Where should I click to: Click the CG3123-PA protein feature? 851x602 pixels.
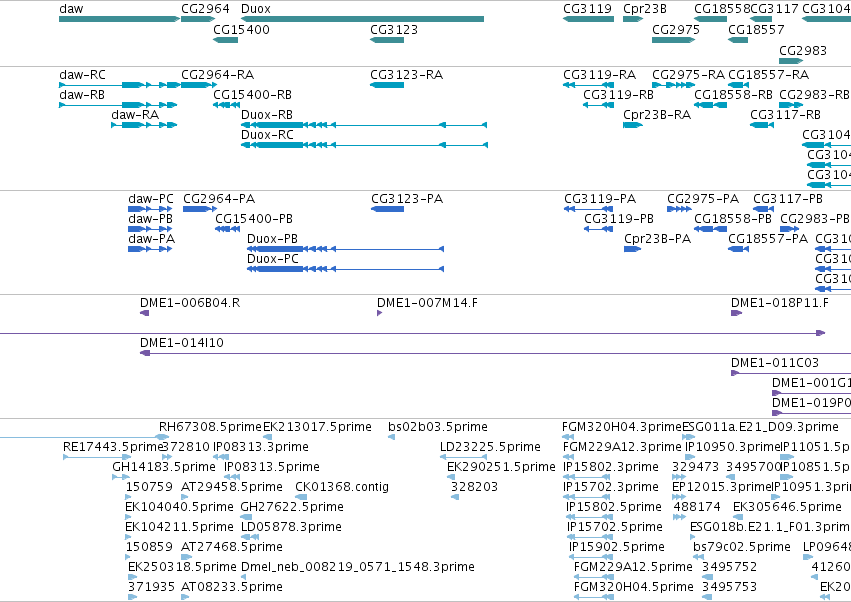coord(388,208)
